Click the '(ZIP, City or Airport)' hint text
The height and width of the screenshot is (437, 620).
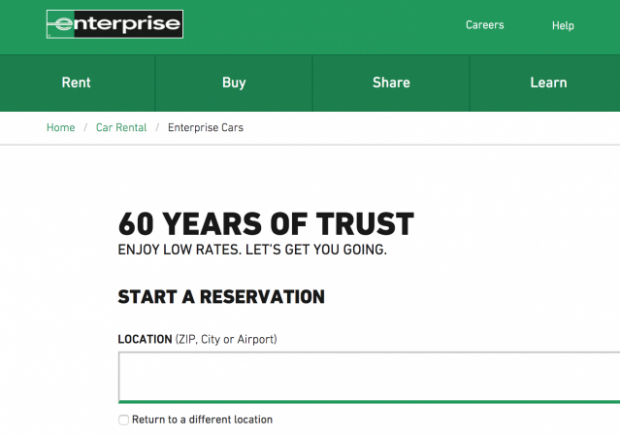pyautogui.click(x=226, y=340)
